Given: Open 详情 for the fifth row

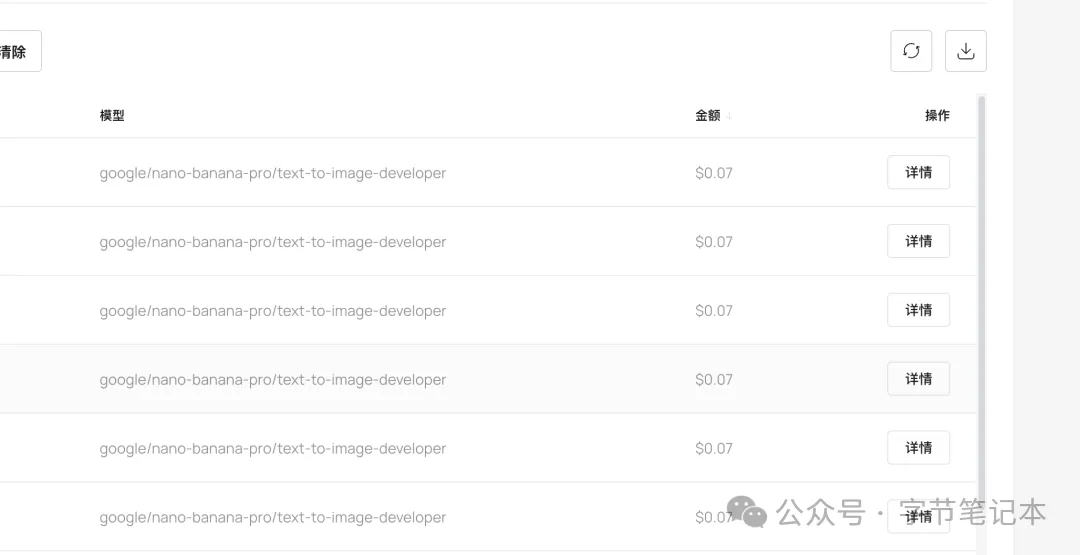Looking at the screenshot, I should tap(918, 448).
